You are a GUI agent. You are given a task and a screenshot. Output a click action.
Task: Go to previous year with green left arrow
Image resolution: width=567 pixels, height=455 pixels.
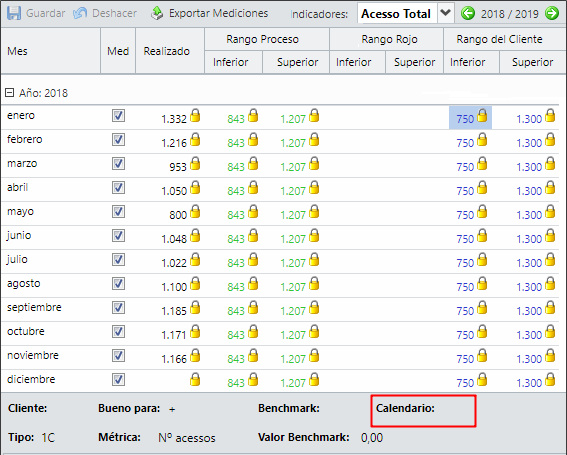click(468, 13)
